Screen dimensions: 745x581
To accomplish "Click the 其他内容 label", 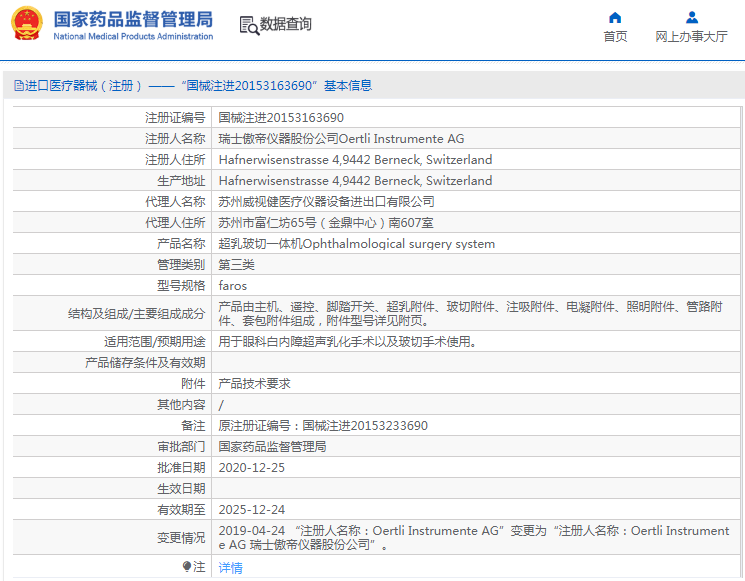I will pos(181,405).
